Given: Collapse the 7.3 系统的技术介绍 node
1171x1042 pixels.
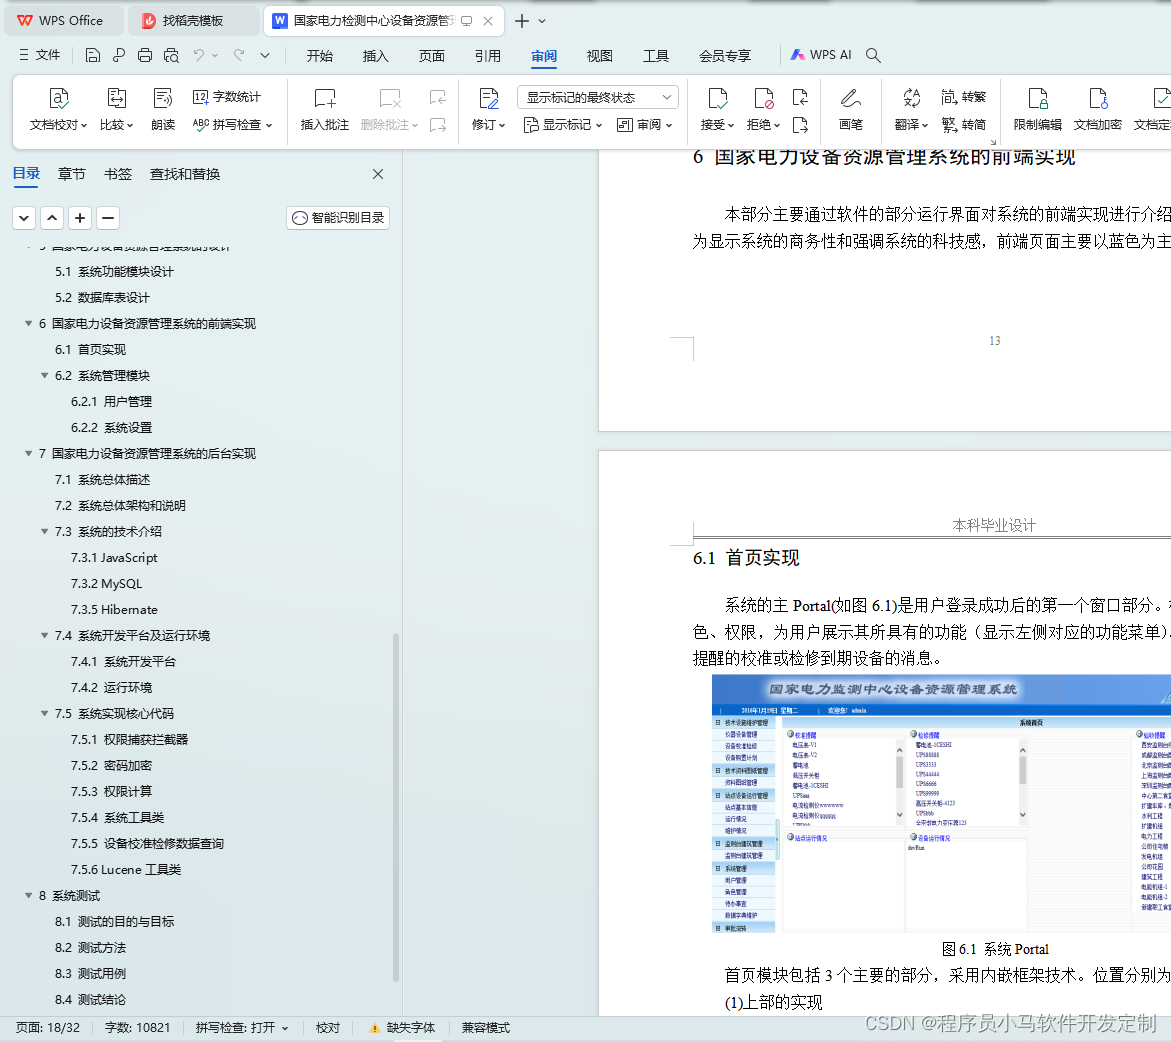Looking at the screenshot, I should 45,532.
